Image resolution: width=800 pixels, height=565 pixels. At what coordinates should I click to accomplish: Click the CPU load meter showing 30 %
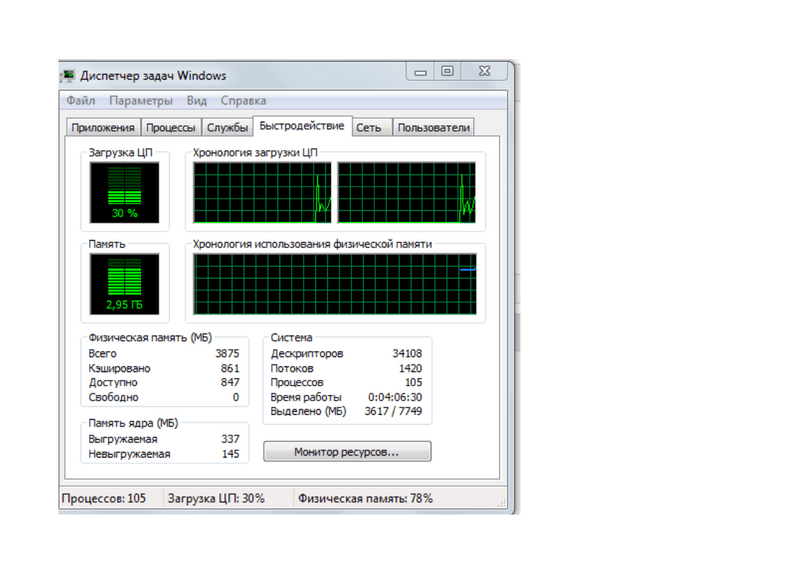pos(125,193)
